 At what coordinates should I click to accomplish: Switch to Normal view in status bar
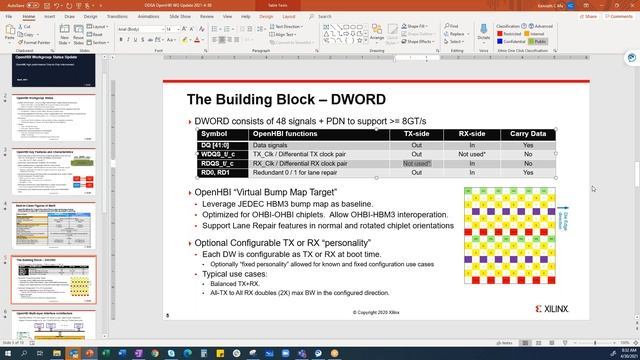[x=525, y=343]
